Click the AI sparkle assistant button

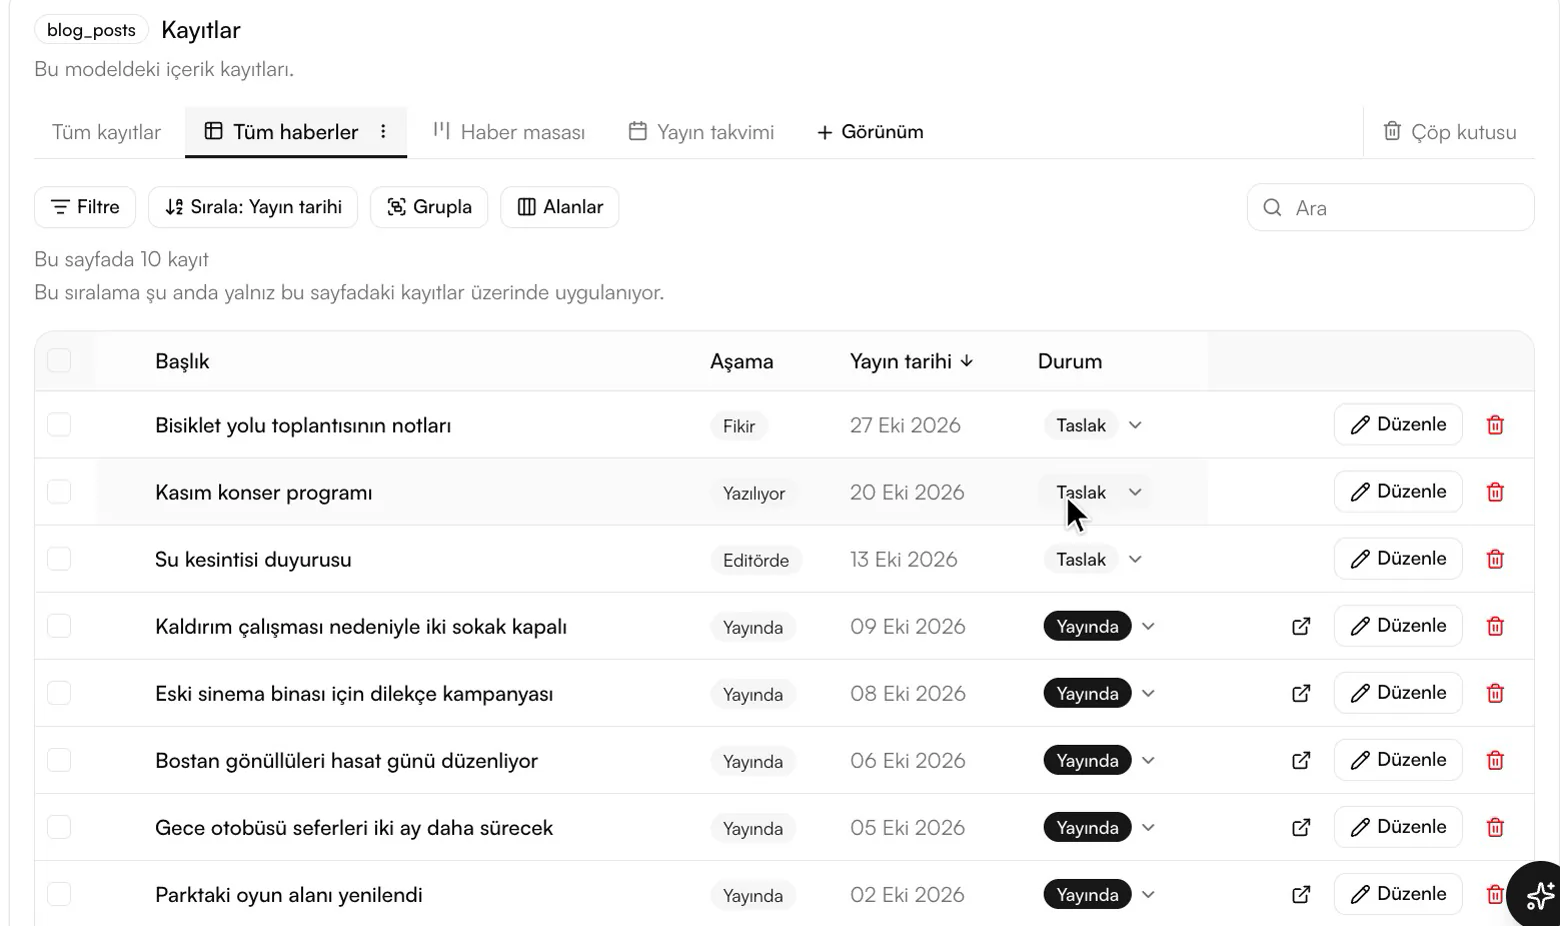(x=1539, y=895)
